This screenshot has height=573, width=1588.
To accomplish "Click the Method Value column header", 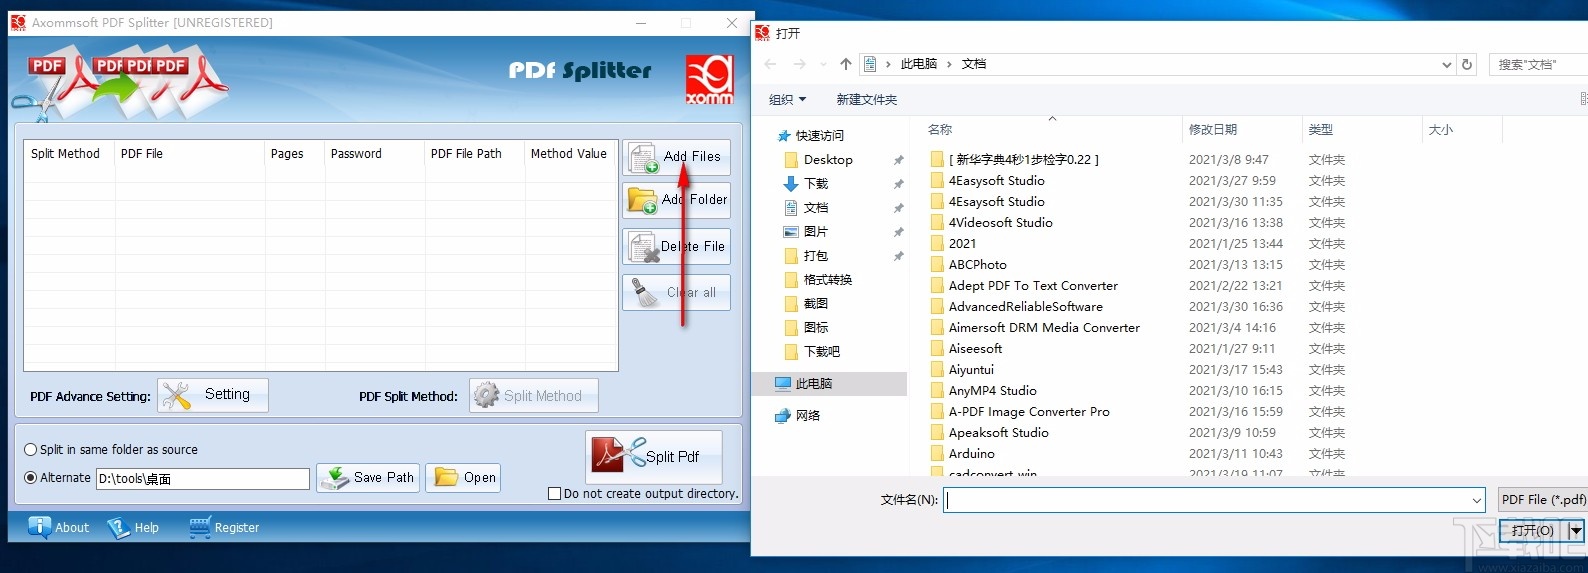I will point(570,154).
